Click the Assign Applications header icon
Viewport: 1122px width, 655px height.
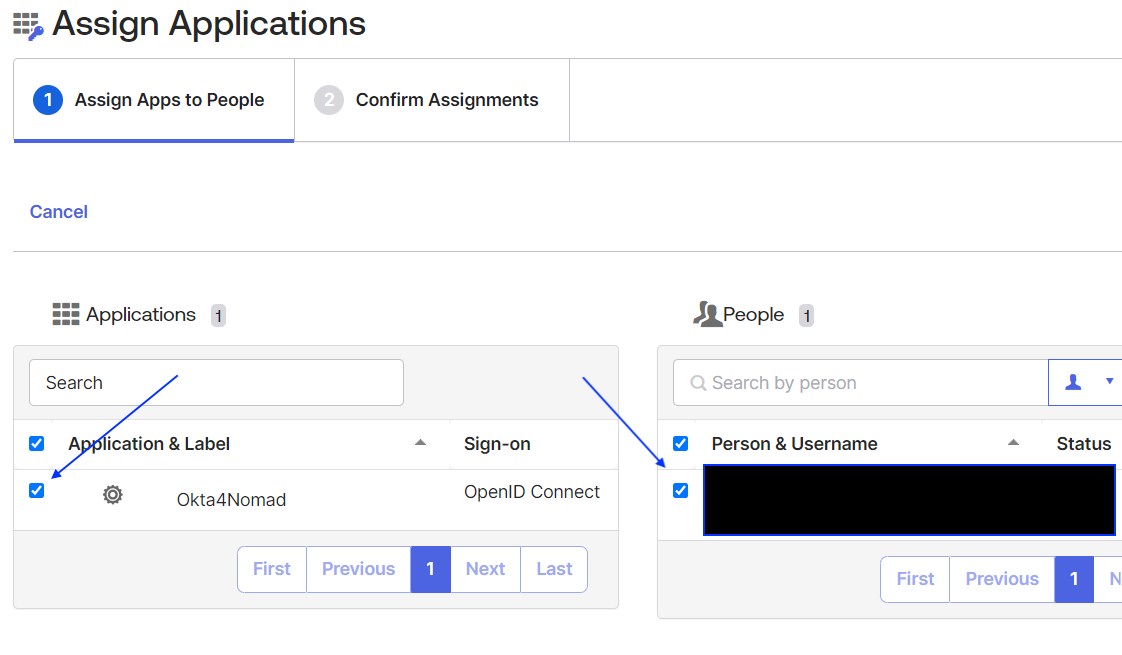(28, 25)
